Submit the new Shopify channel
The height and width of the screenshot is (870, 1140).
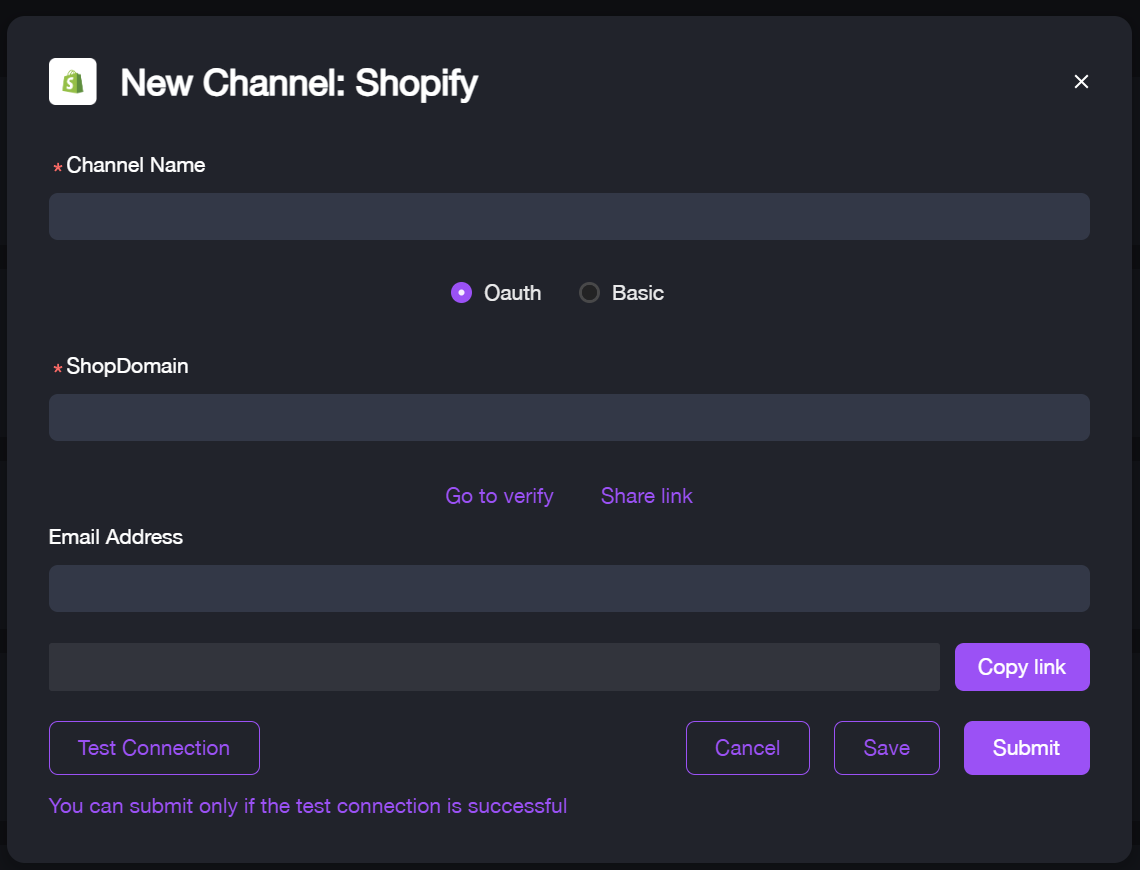[1027, 748]
